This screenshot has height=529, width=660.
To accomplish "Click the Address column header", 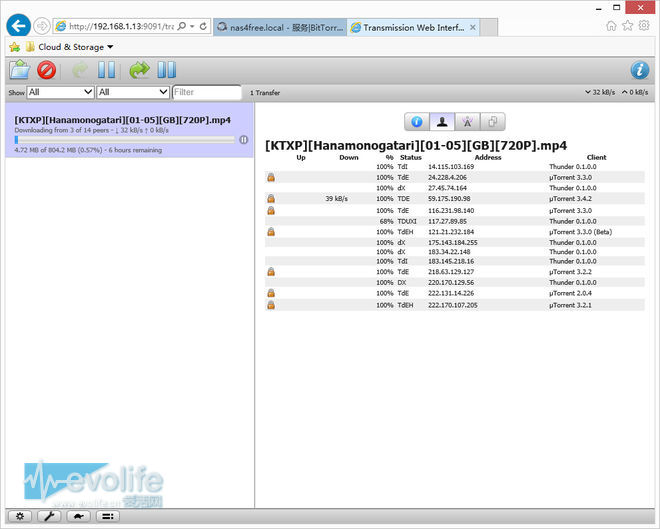I will click(x=488, y=157).
